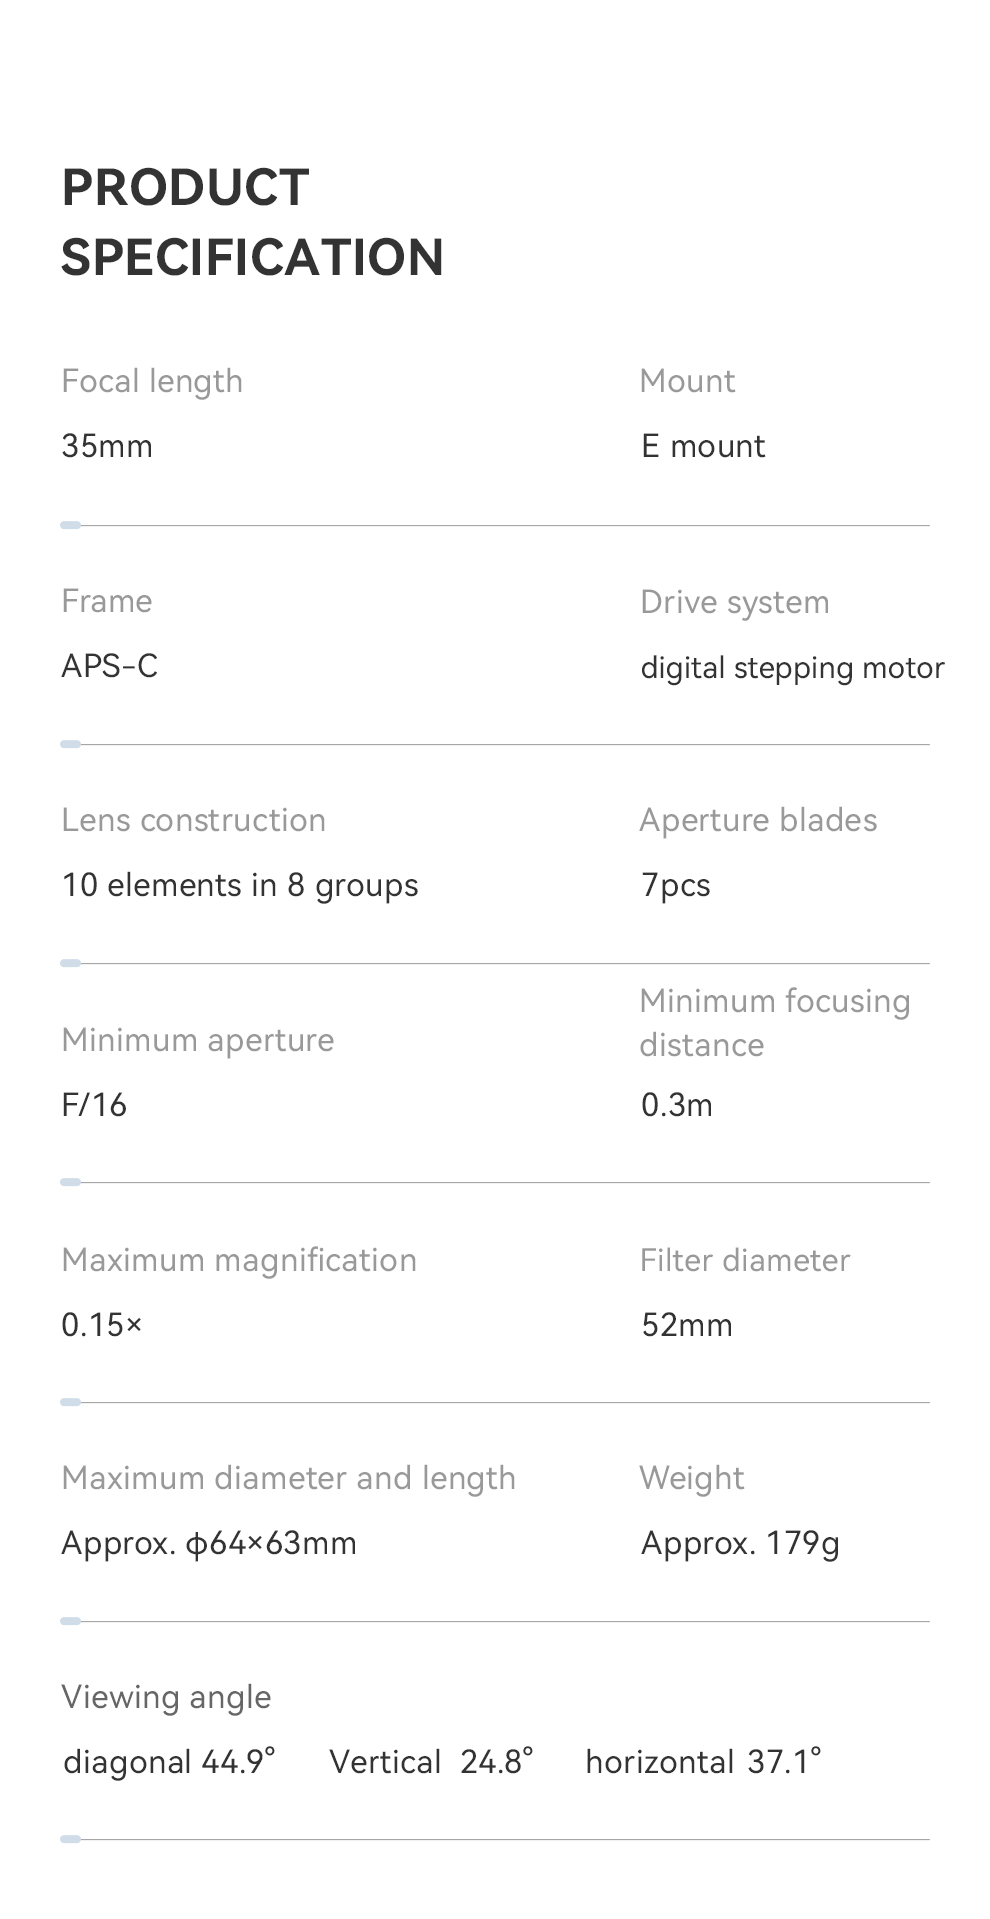Click the Minimum focusing distance label
The width and height of the screenshot is (990, 1919).
click(x=774, y=1022)
